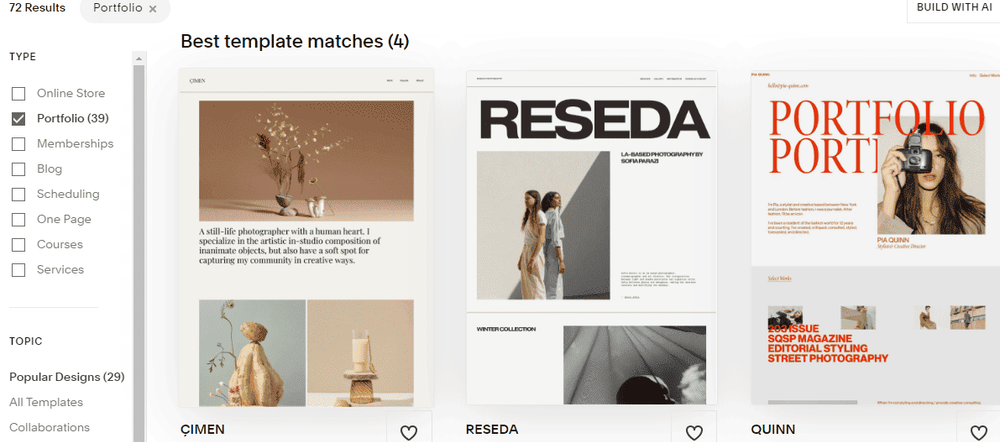The width and height of the screenshot is (1000, 442).
Task: Check the Services type filter
Action: click(18, 270)
